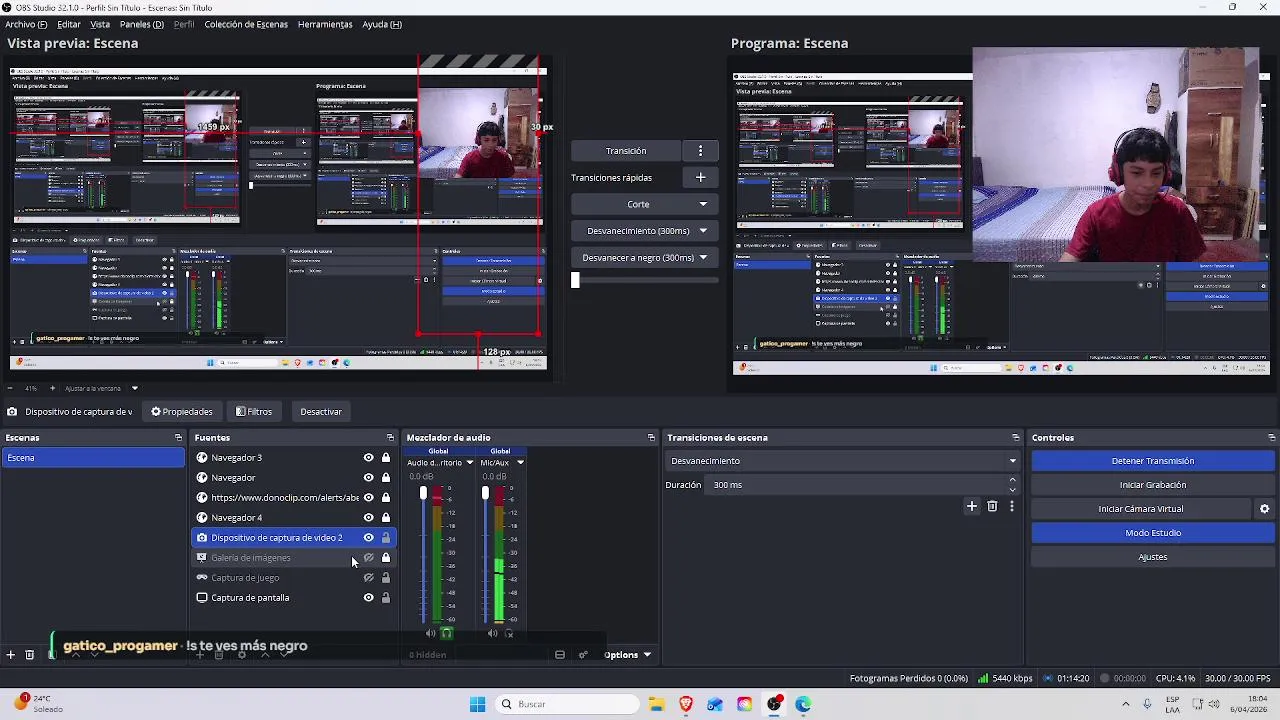Lock the Captura de pantalla source
Screen dimensions: 1280x720
point(385,598)
